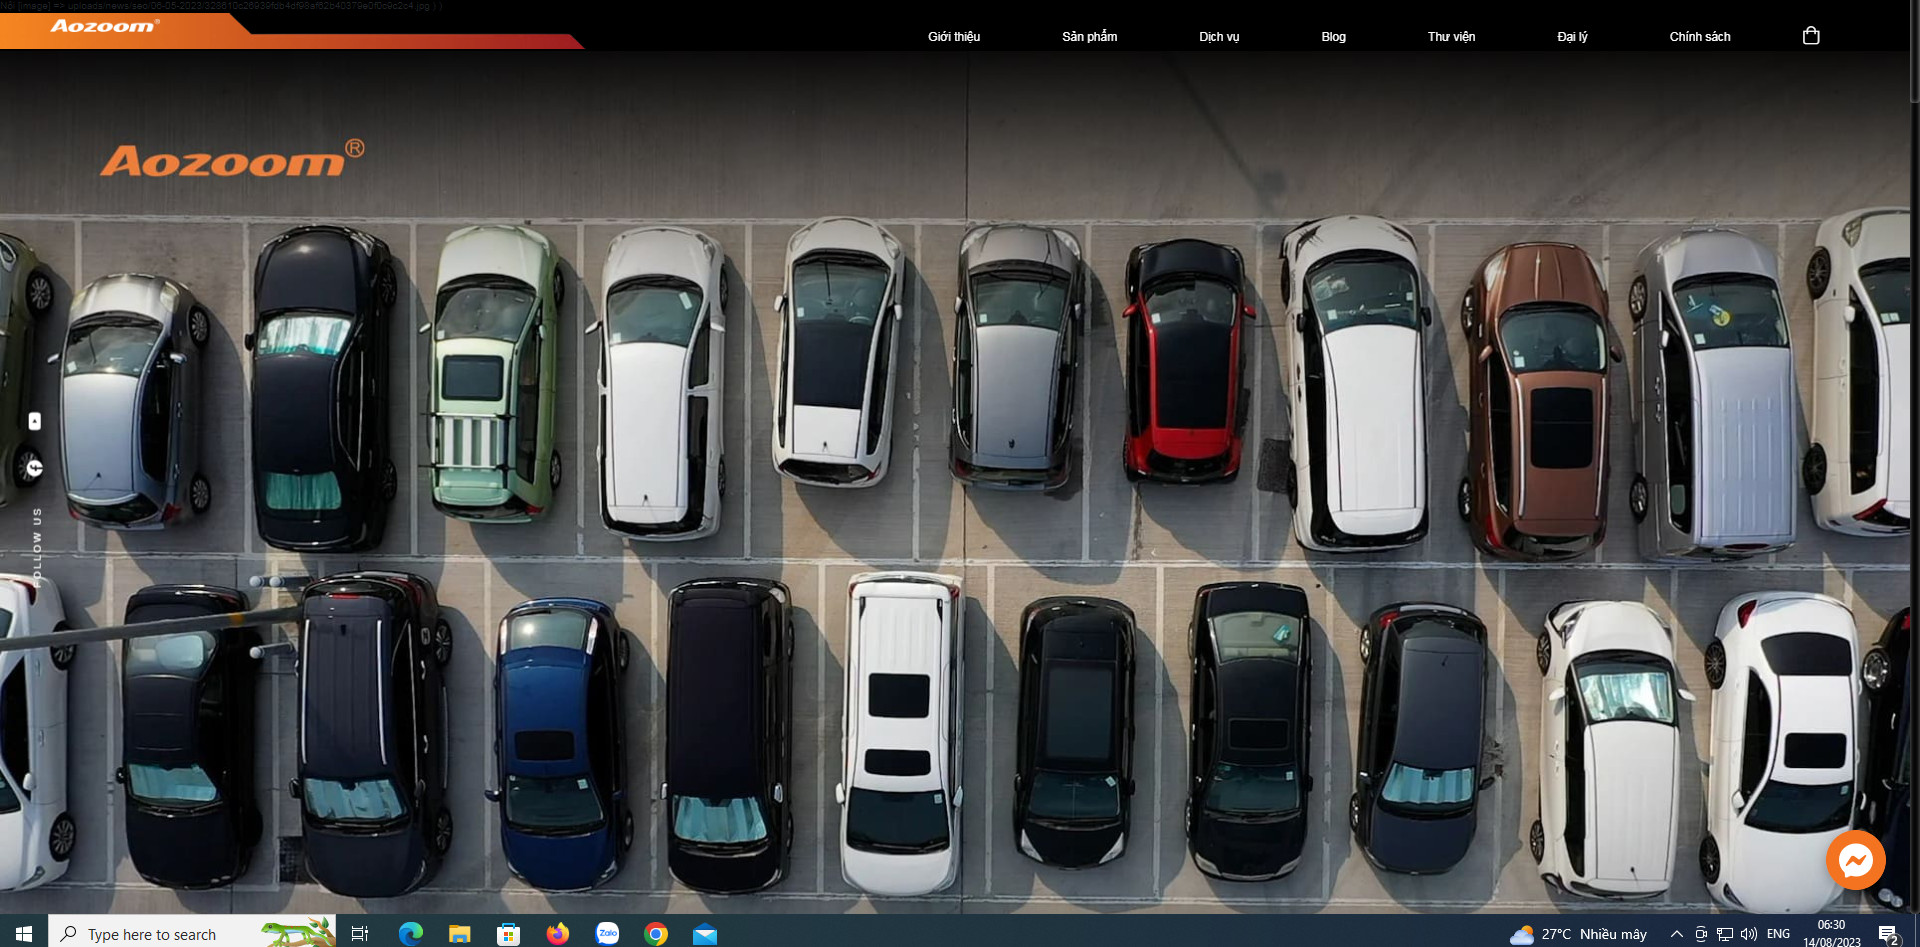Open the volume control in tray
1920x947 pixels.
point(1748,934)
